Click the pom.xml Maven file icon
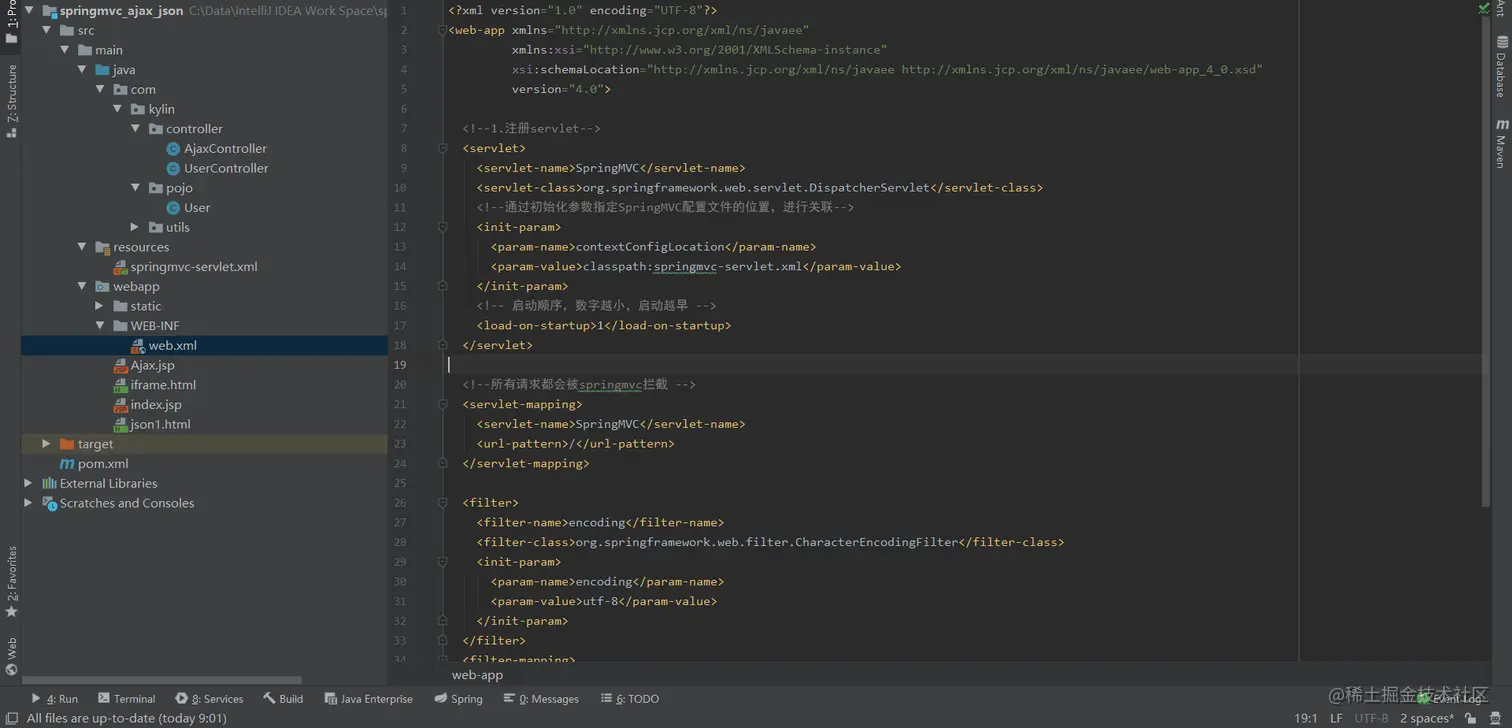The image size is (1512, 728). 67,464
